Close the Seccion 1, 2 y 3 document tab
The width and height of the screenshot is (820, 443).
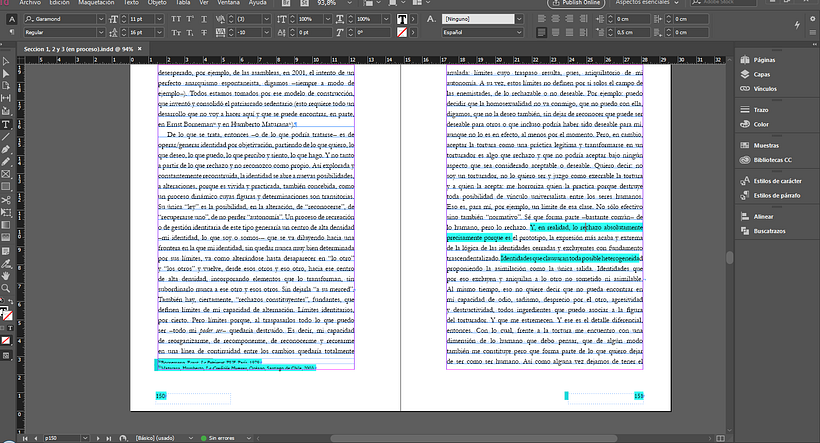click(x=140, y=49)
